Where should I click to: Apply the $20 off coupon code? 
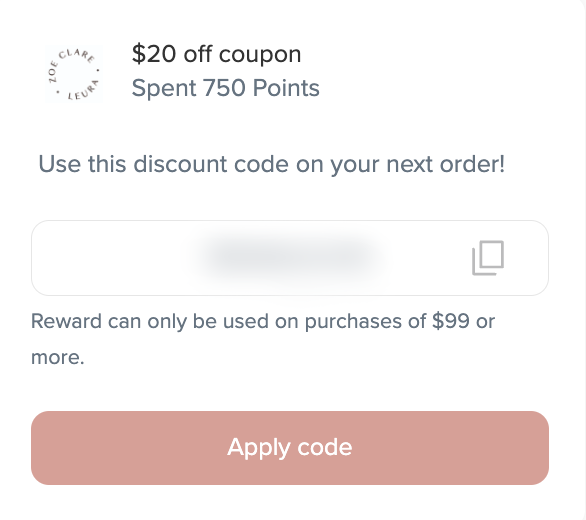click(290, 448)
